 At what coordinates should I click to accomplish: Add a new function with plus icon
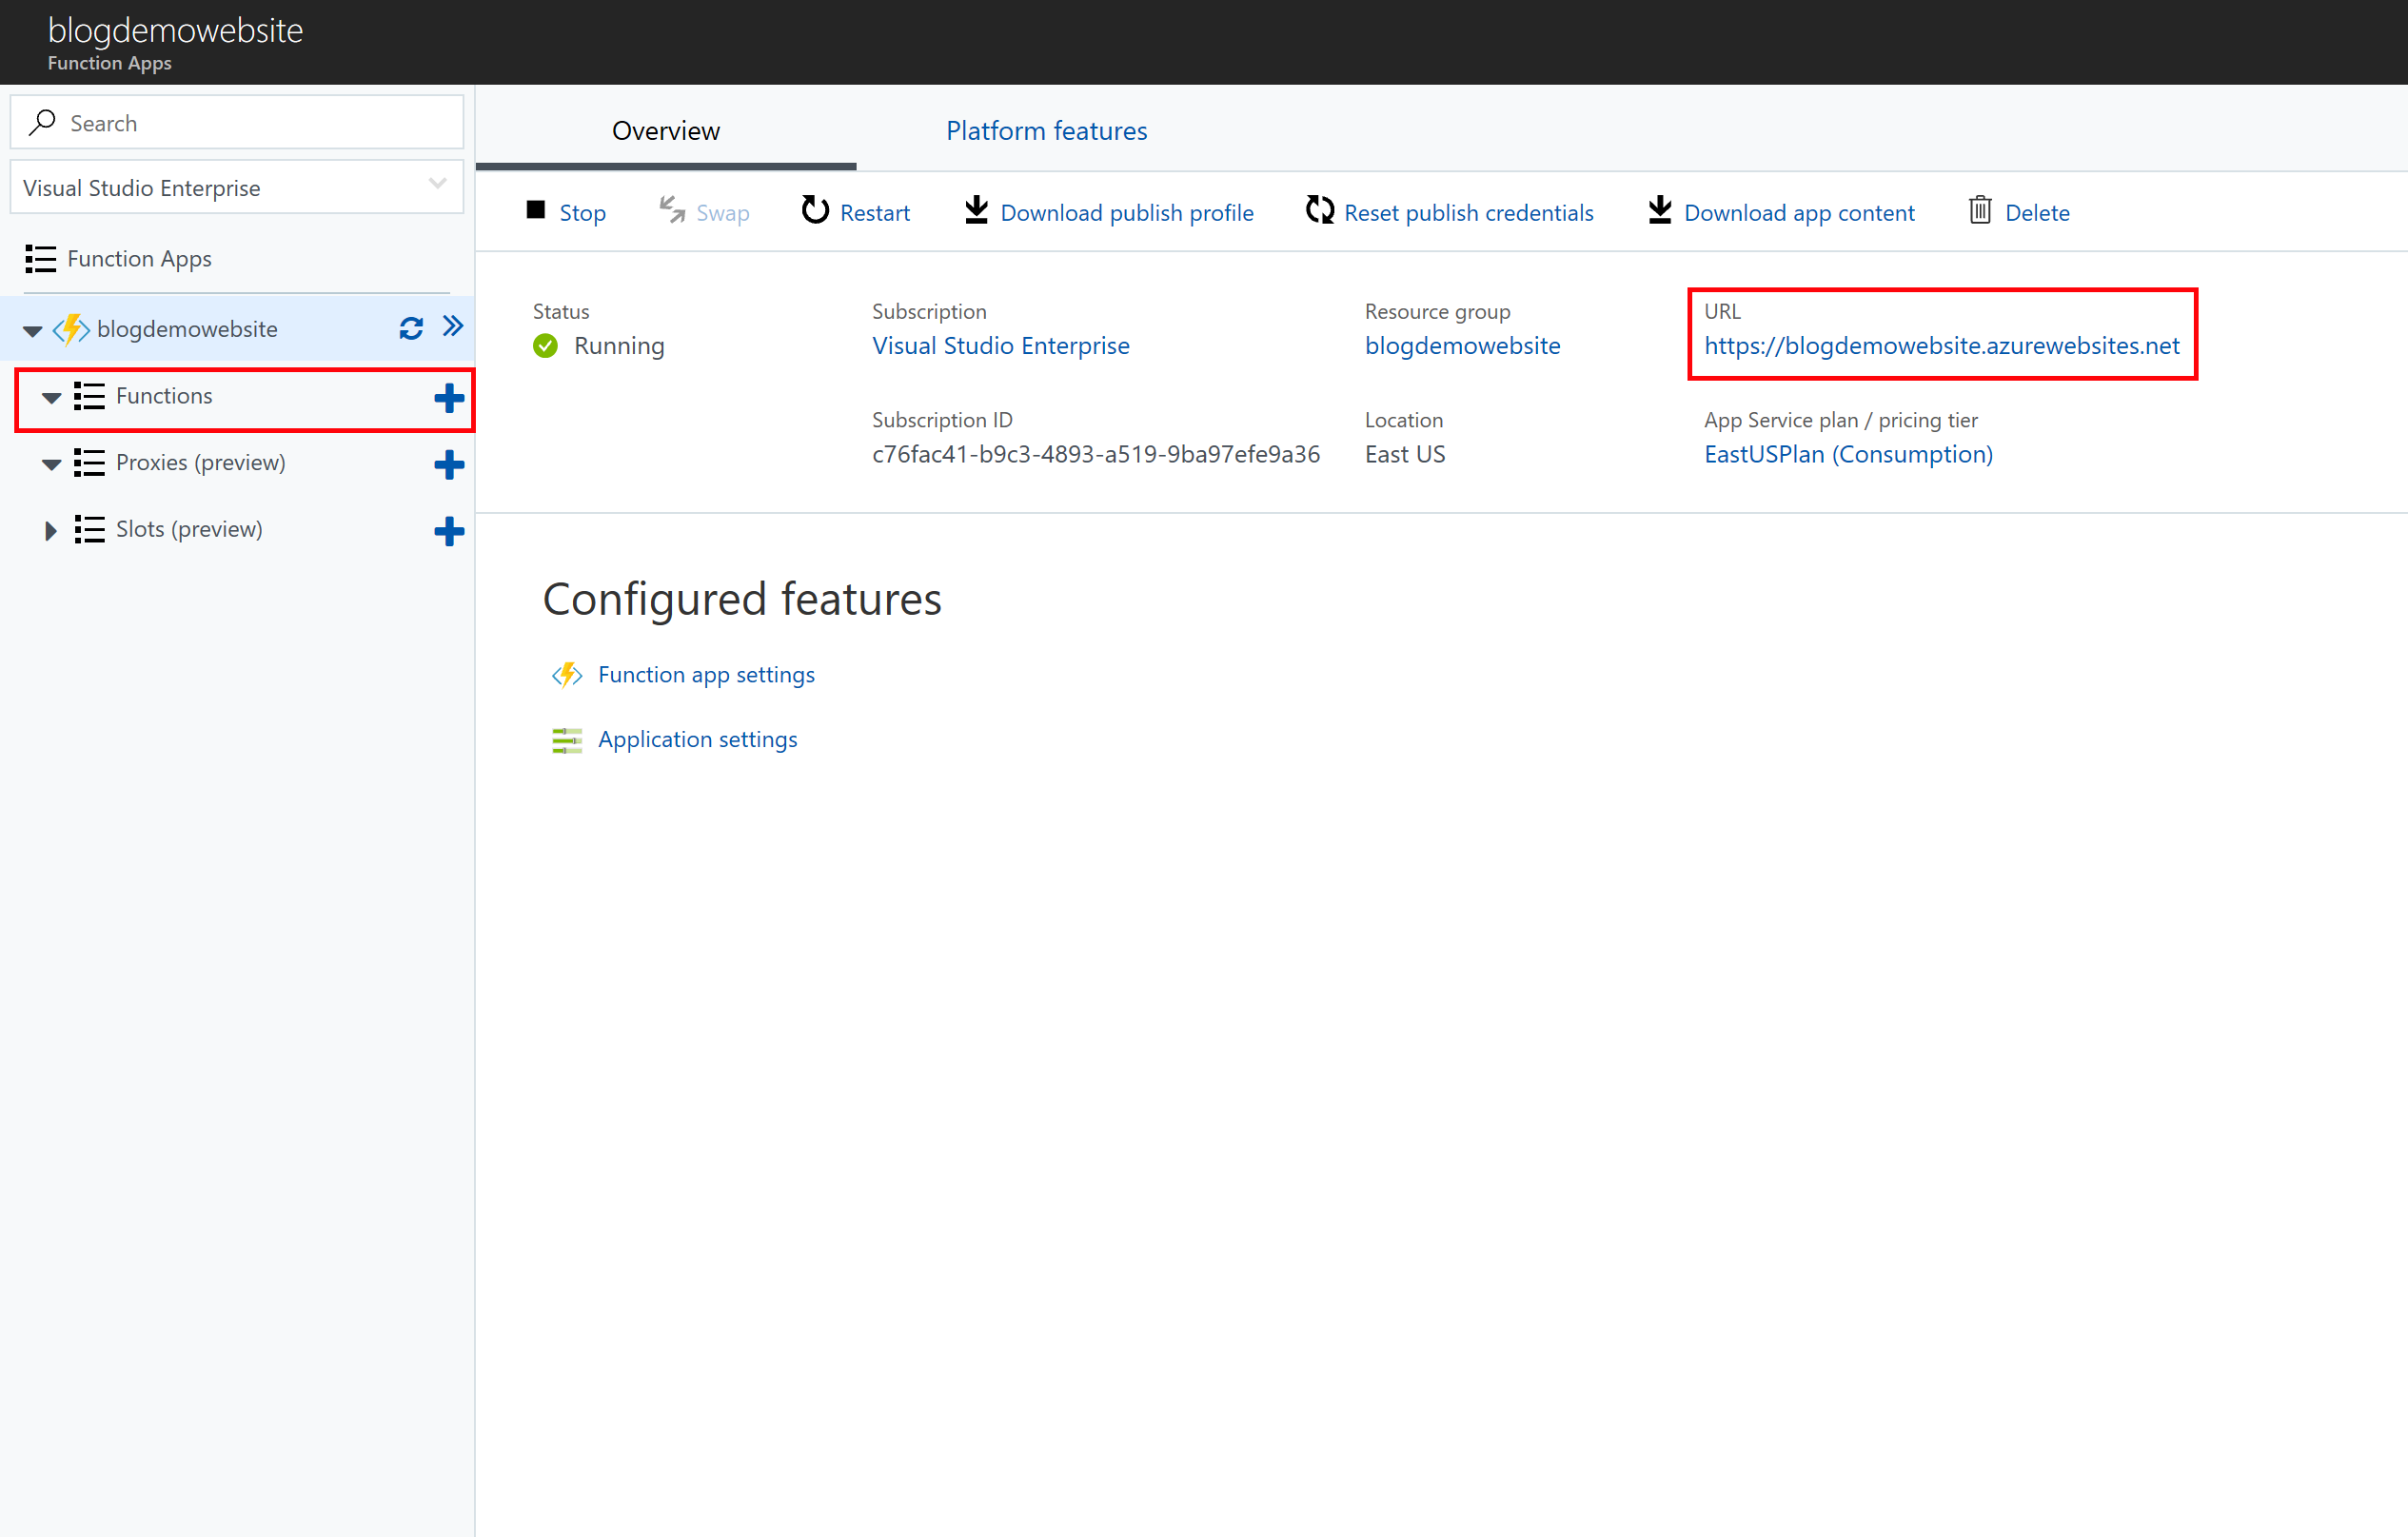449,398
